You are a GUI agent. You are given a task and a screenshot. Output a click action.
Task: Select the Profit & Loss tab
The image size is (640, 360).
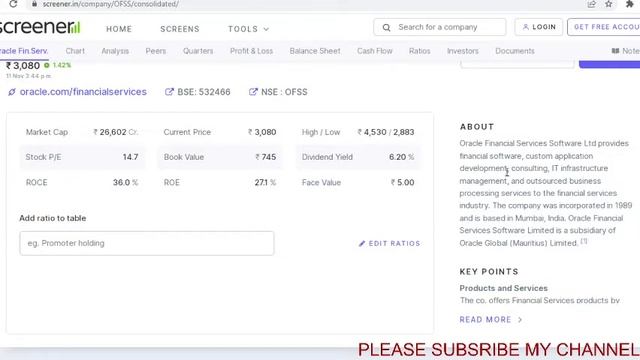251,51
